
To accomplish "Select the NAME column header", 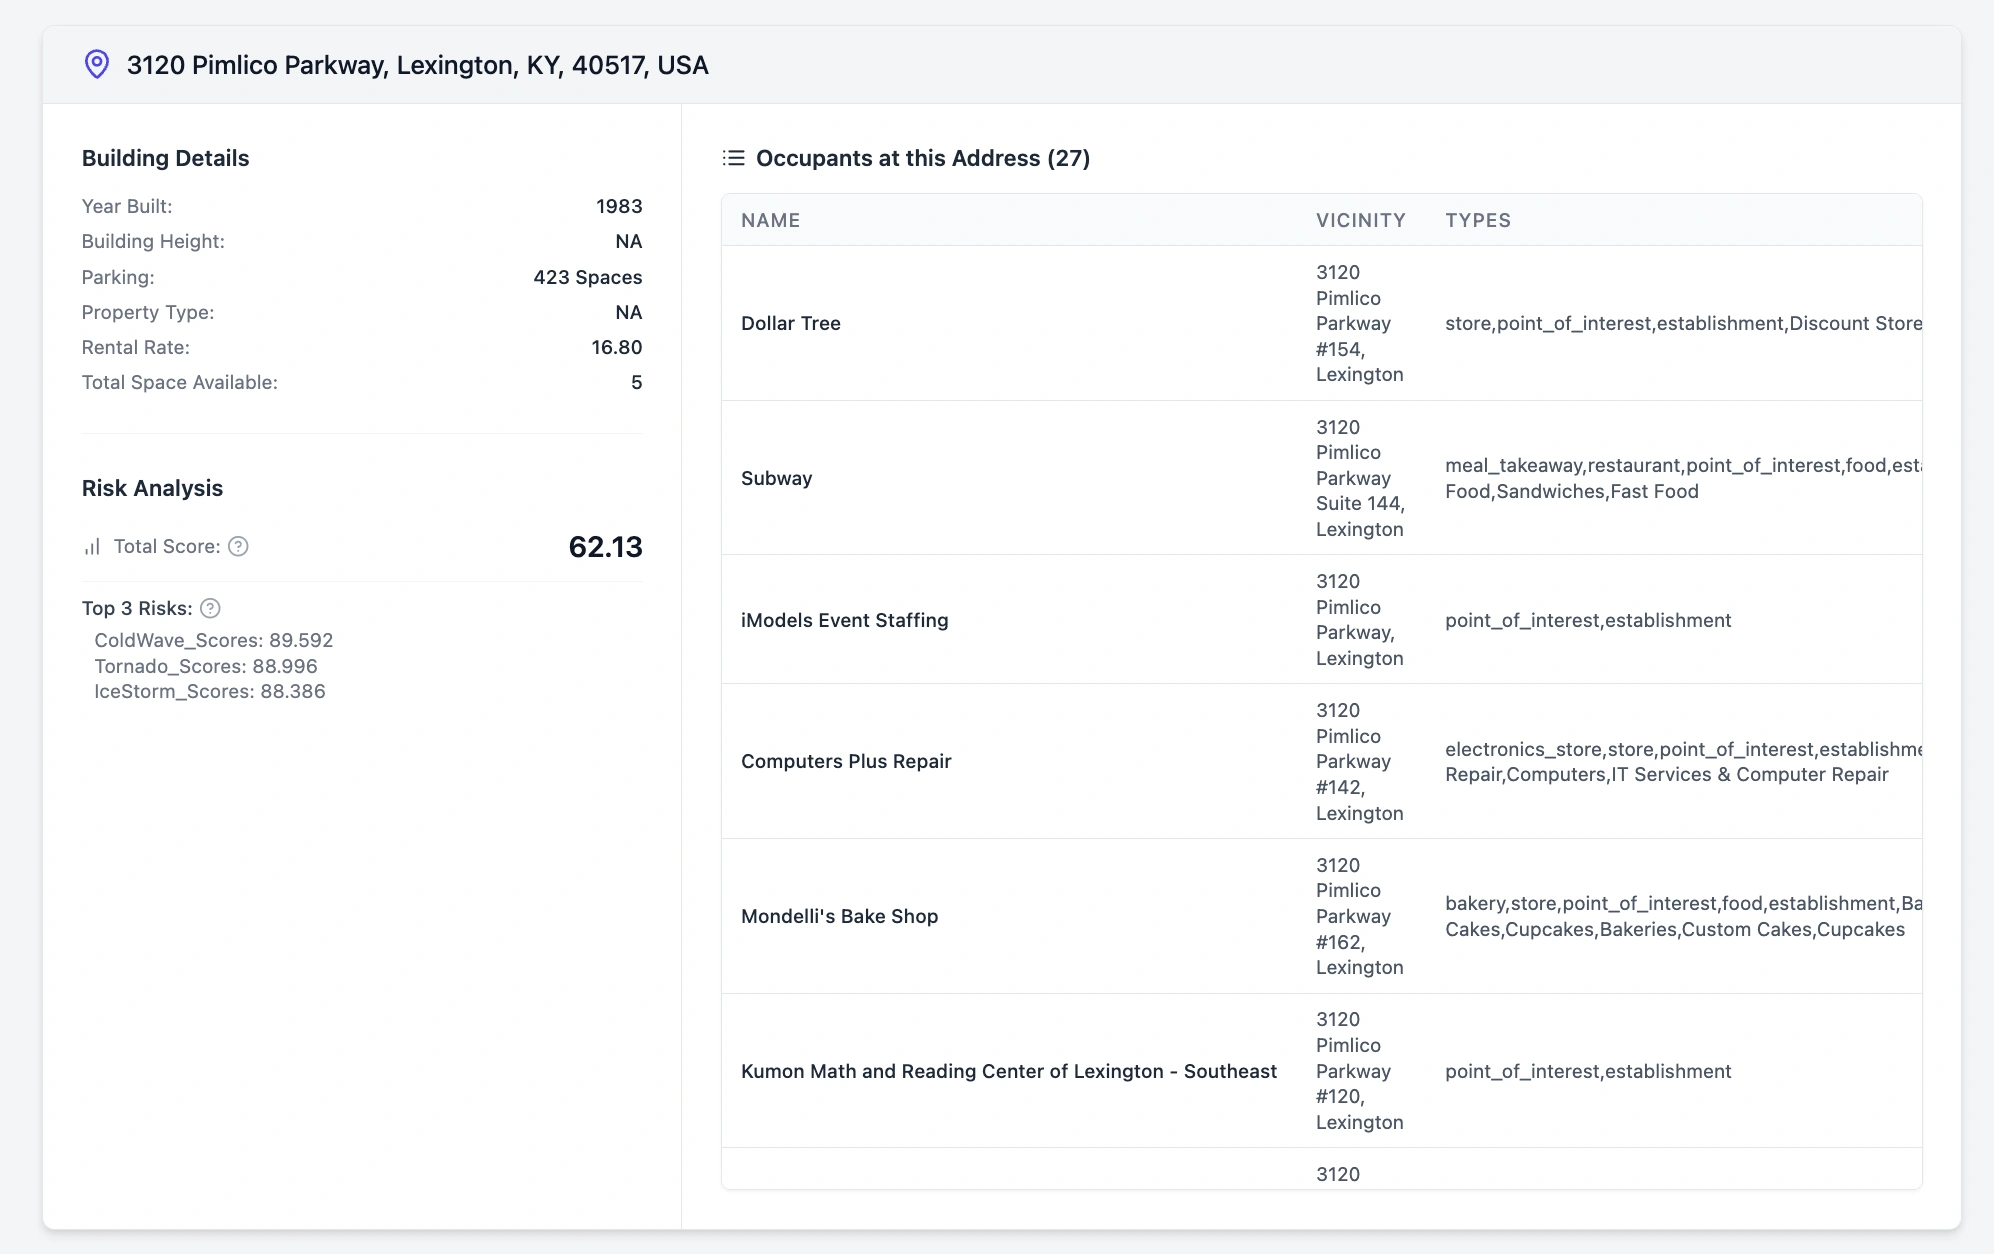I will click(770, 220).
